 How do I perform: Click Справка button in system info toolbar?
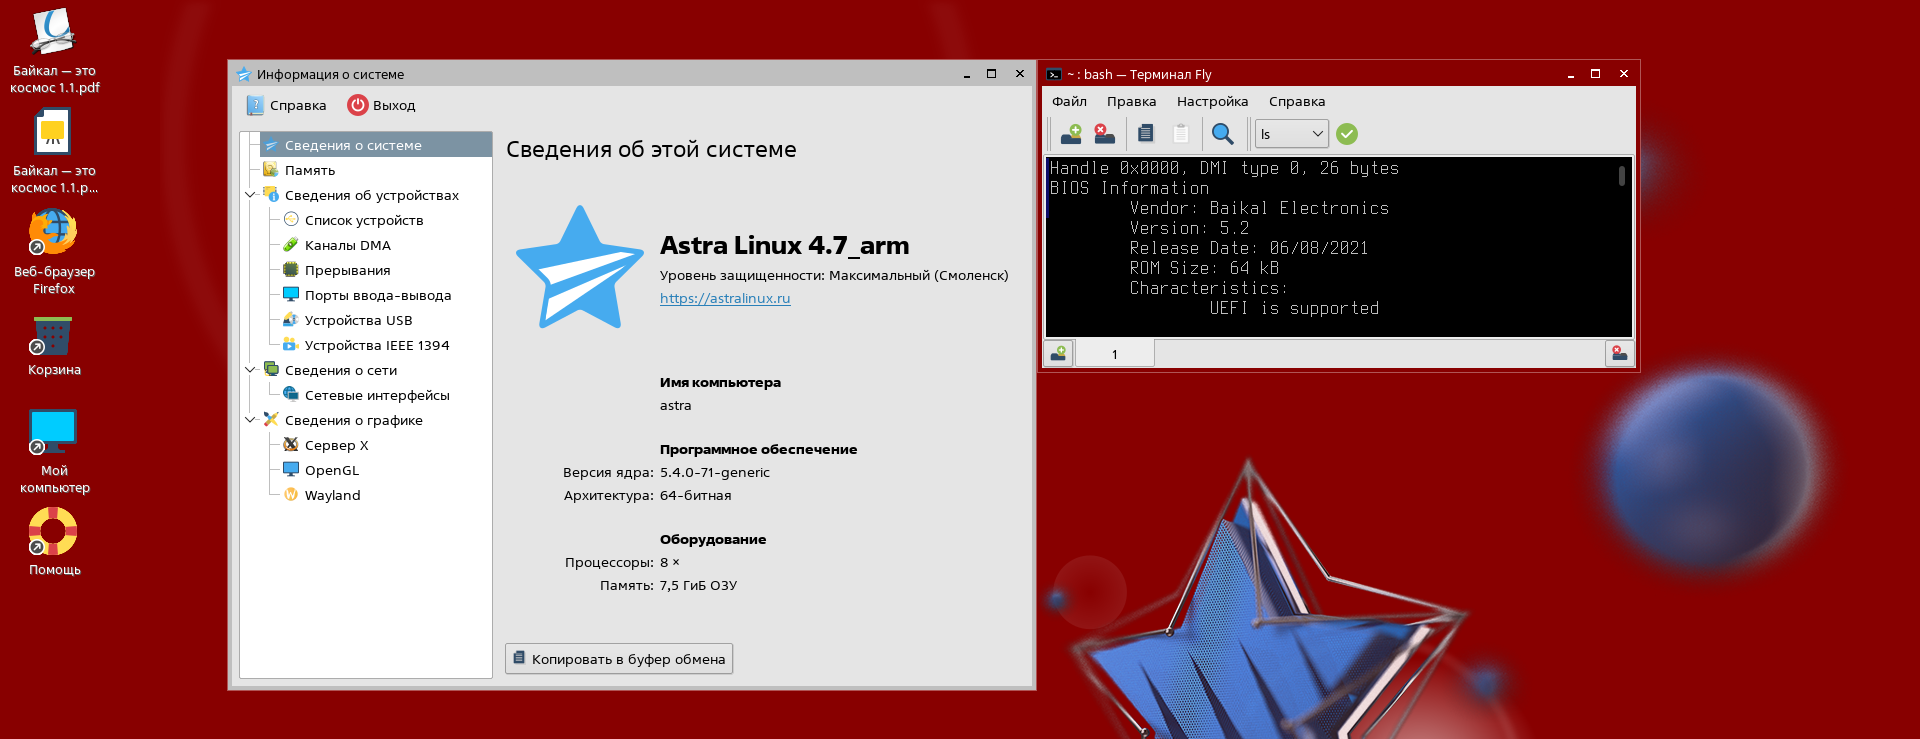[x=286, y=105]
